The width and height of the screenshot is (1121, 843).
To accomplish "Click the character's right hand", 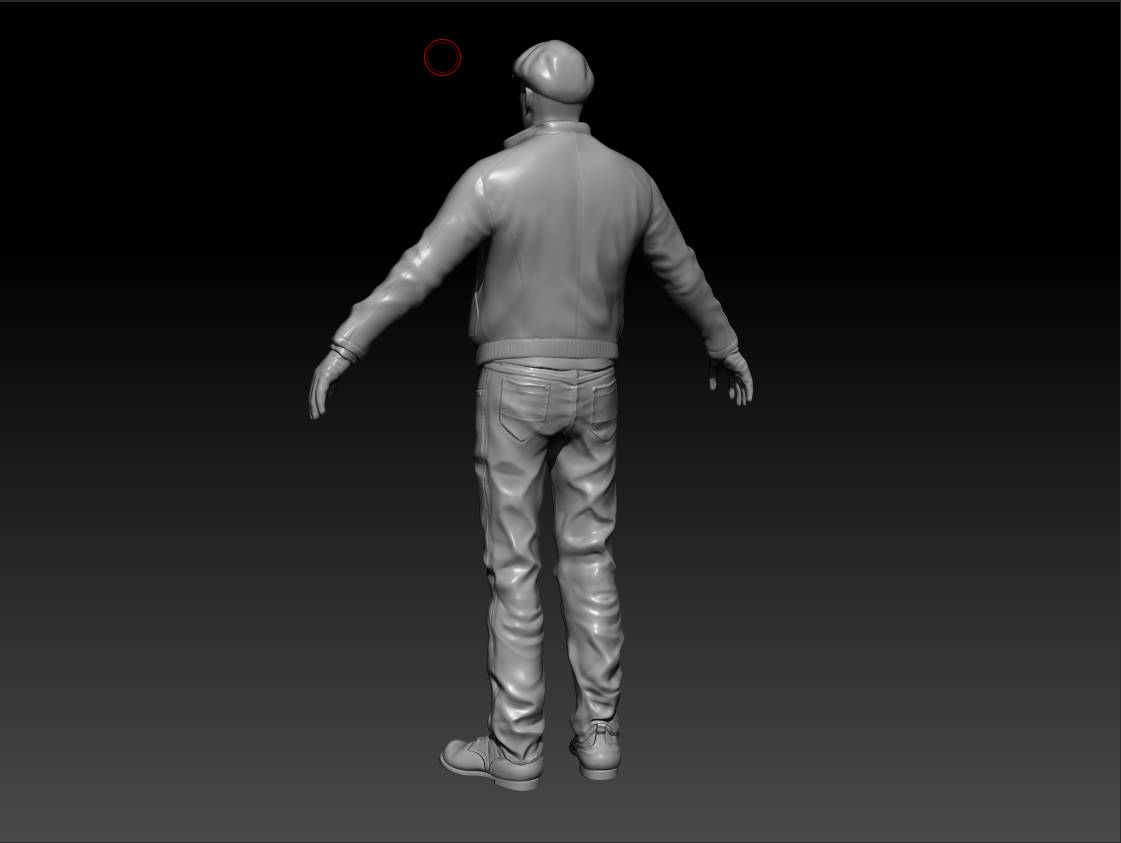I will [736, 379].
